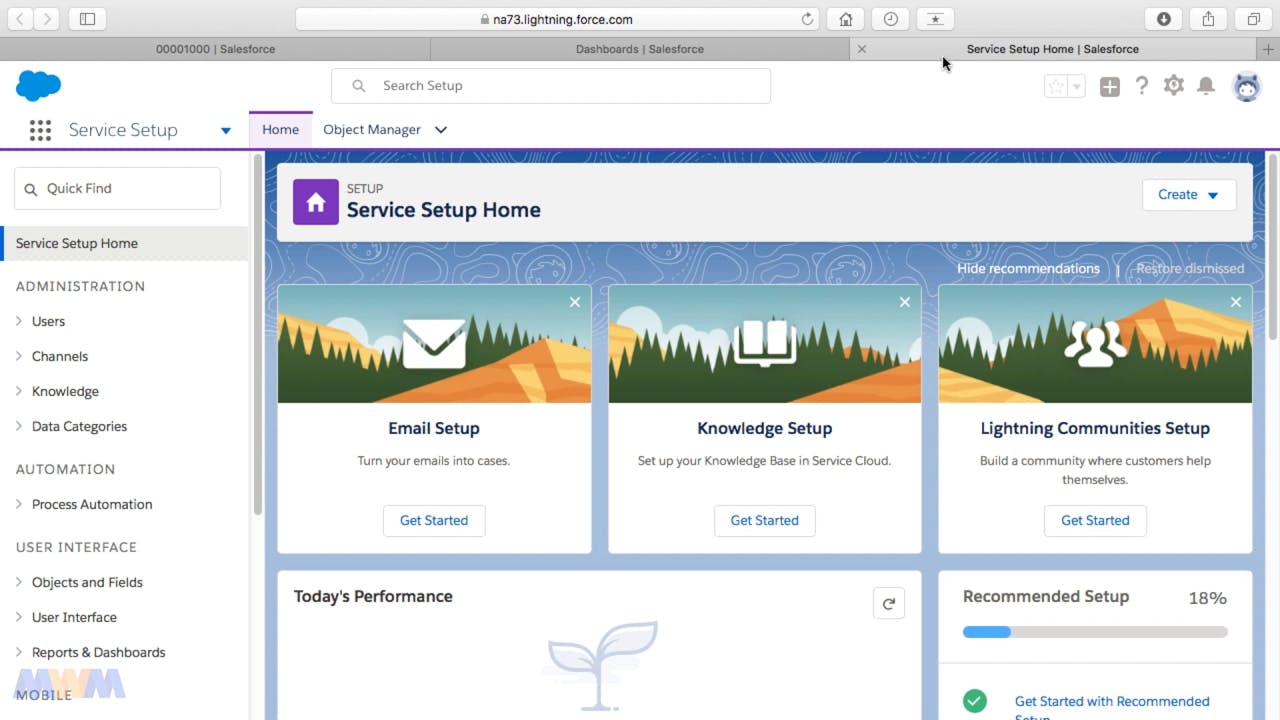Click the browser forward button

click(48, 19)
